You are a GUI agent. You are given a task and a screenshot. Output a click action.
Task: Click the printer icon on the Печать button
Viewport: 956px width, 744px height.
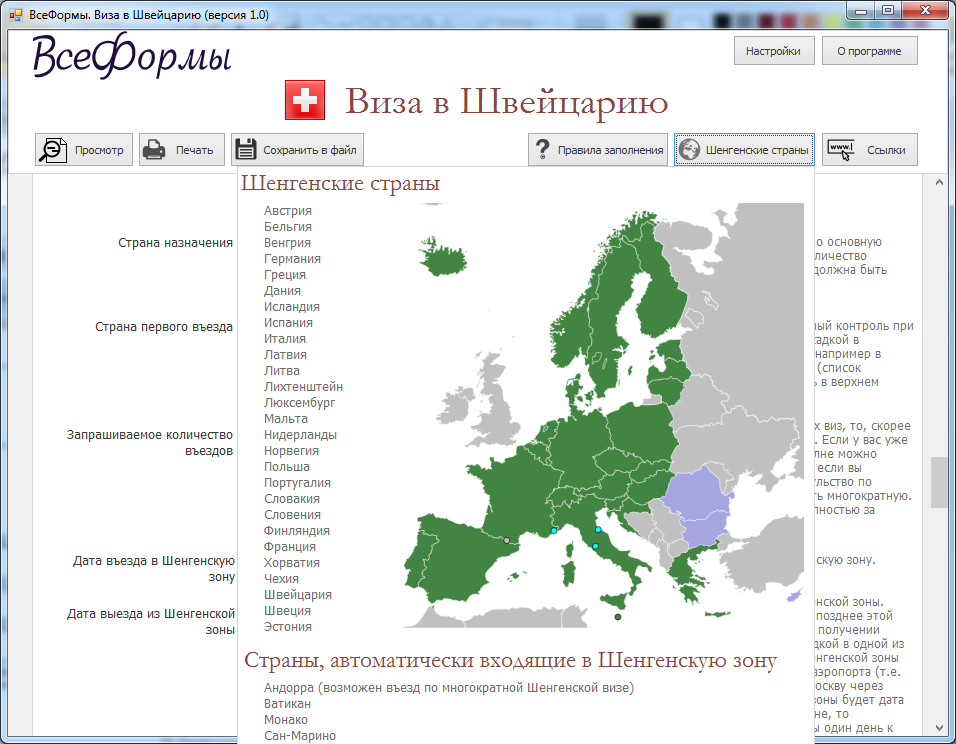[154, 150]
